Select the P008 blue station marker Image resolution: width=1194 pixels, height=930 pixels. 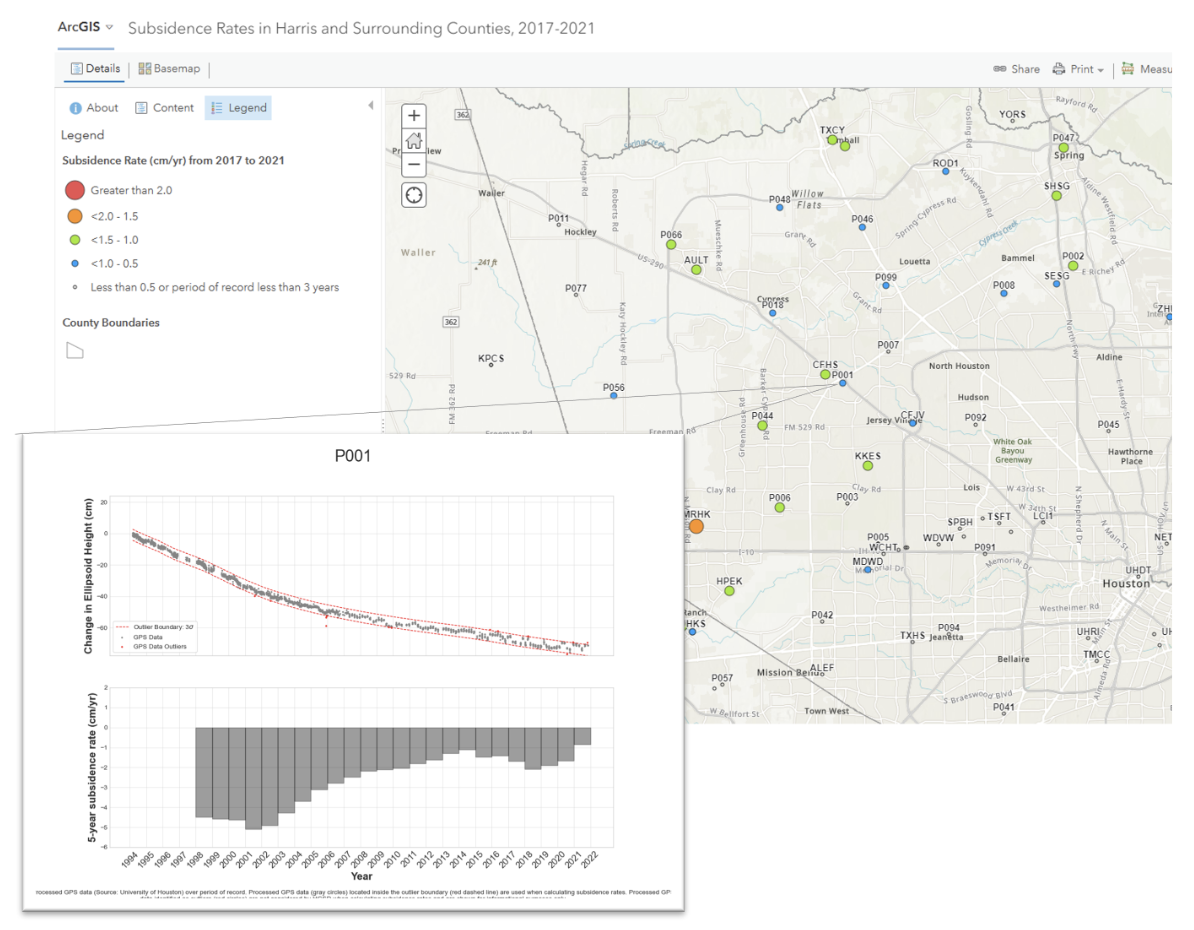(1004, 293)
